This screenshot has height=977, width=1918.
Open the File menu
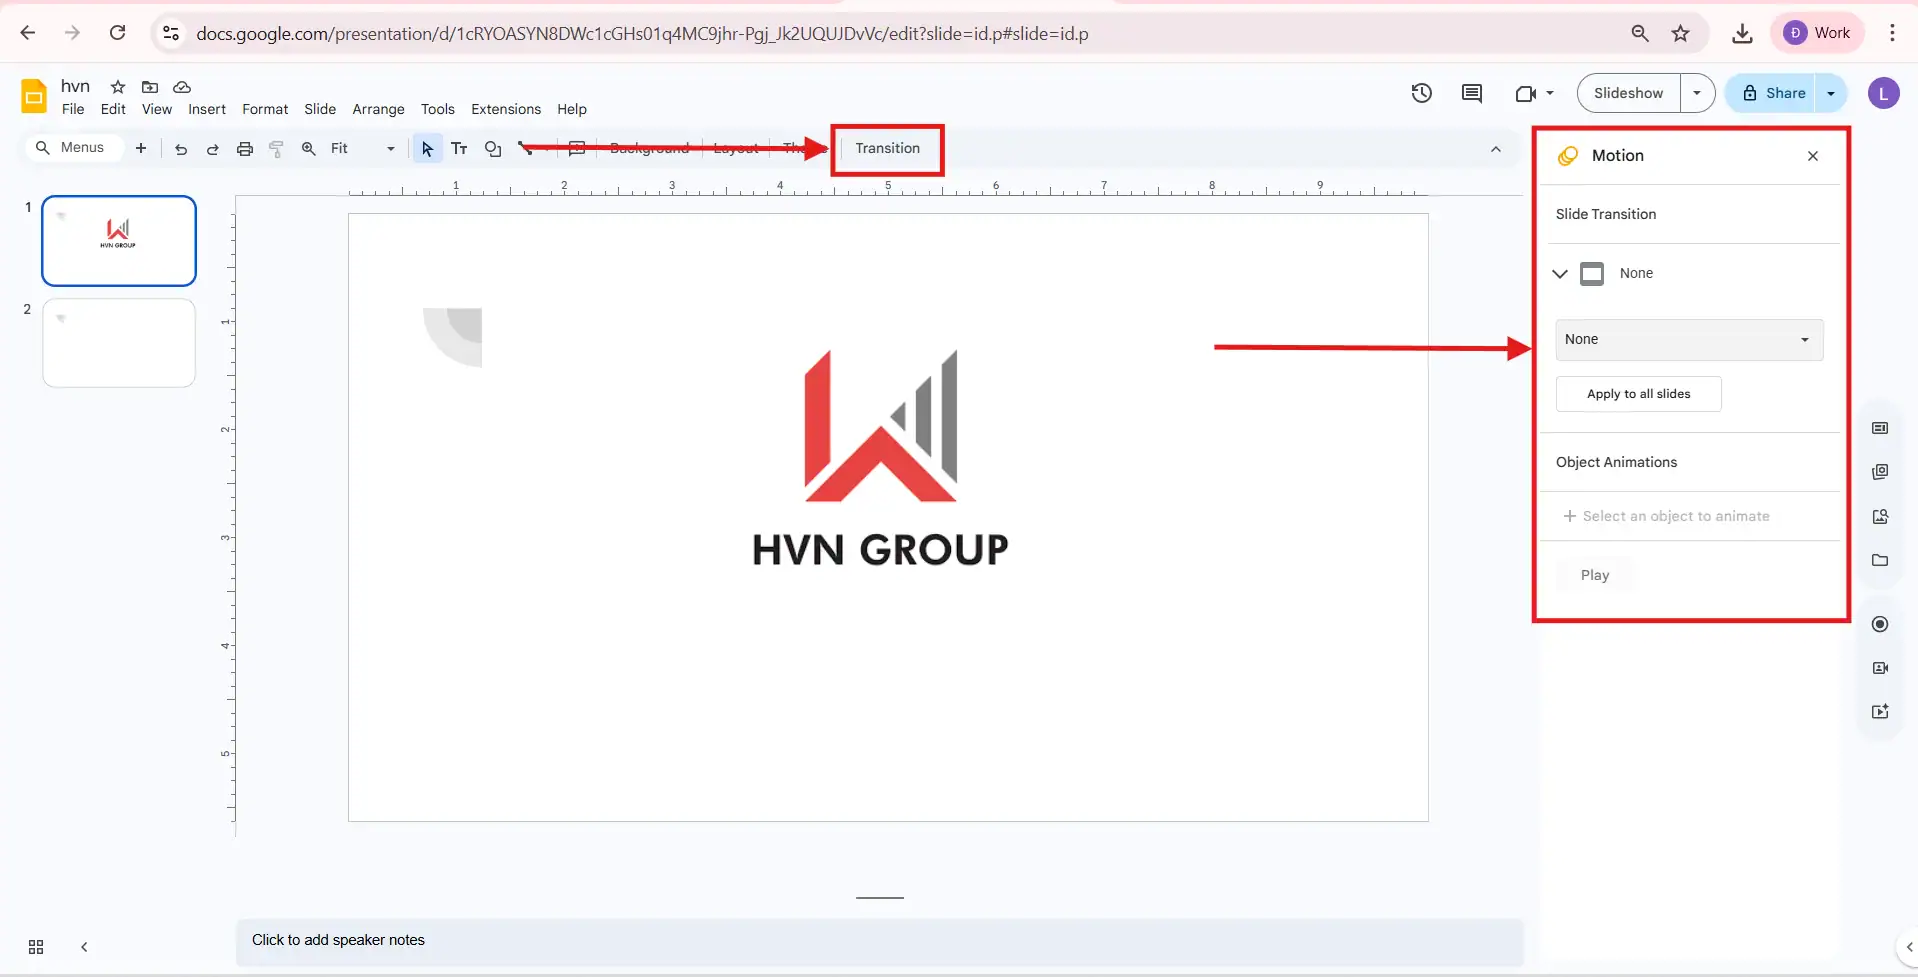coord(73,110)
